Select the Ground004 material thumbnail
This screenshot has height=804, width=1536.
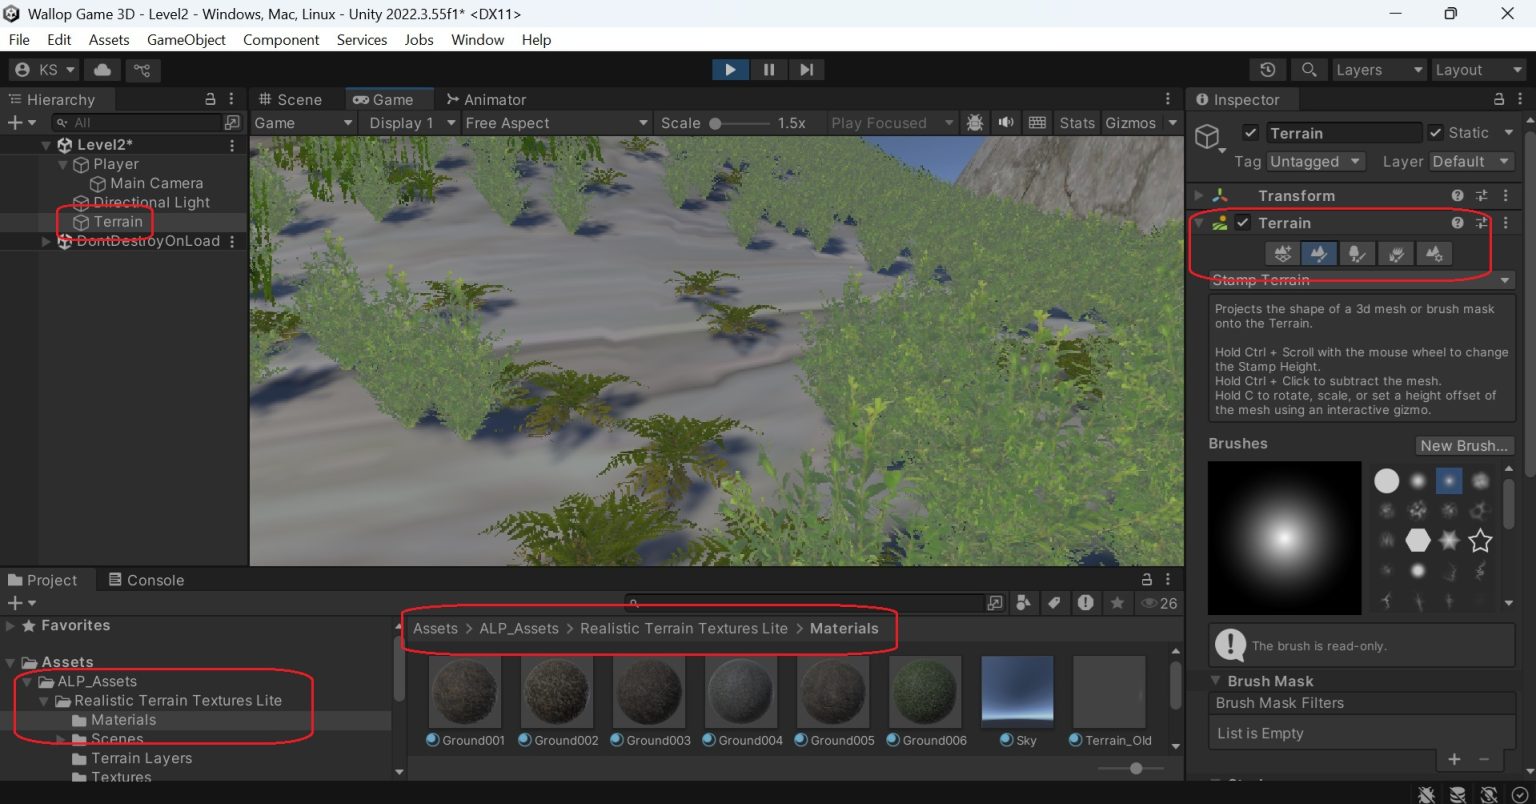tap(741, 691)
